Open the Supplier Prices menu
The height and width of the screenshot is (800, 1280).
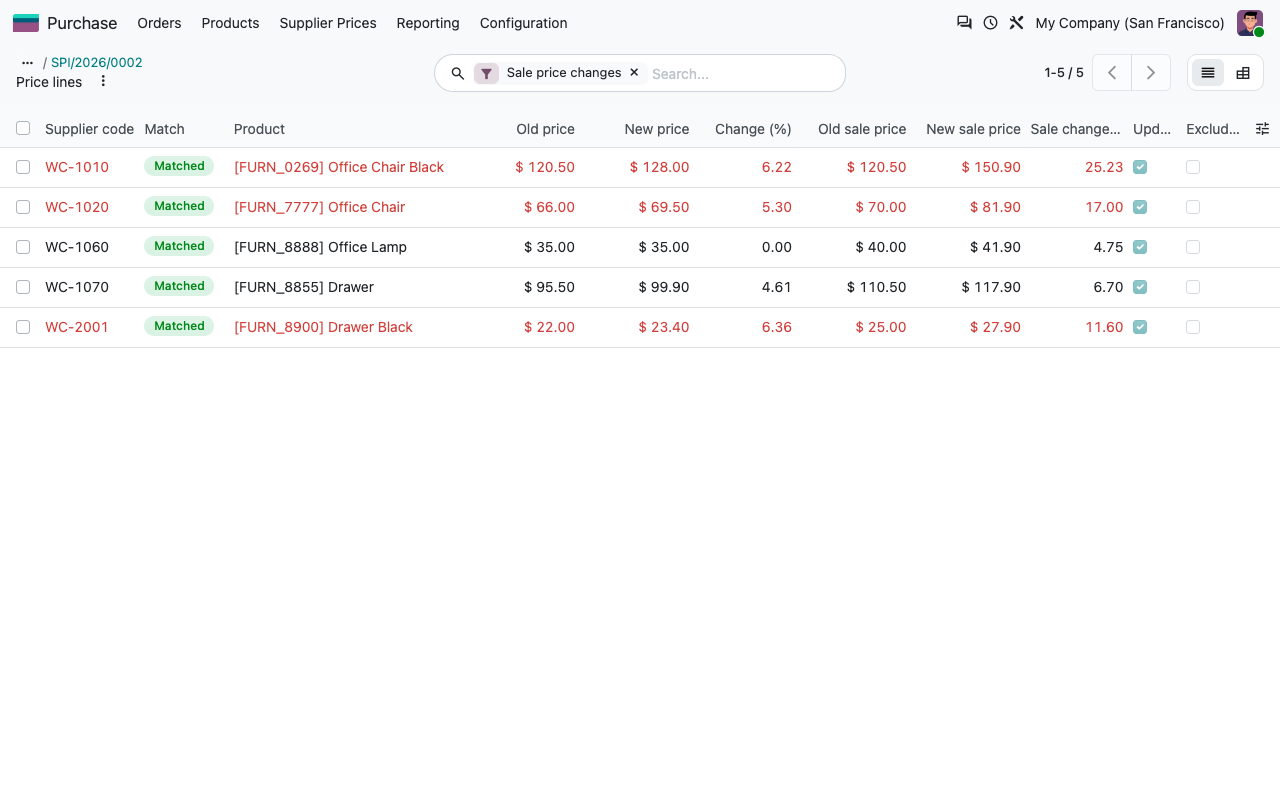pos(328,23)
